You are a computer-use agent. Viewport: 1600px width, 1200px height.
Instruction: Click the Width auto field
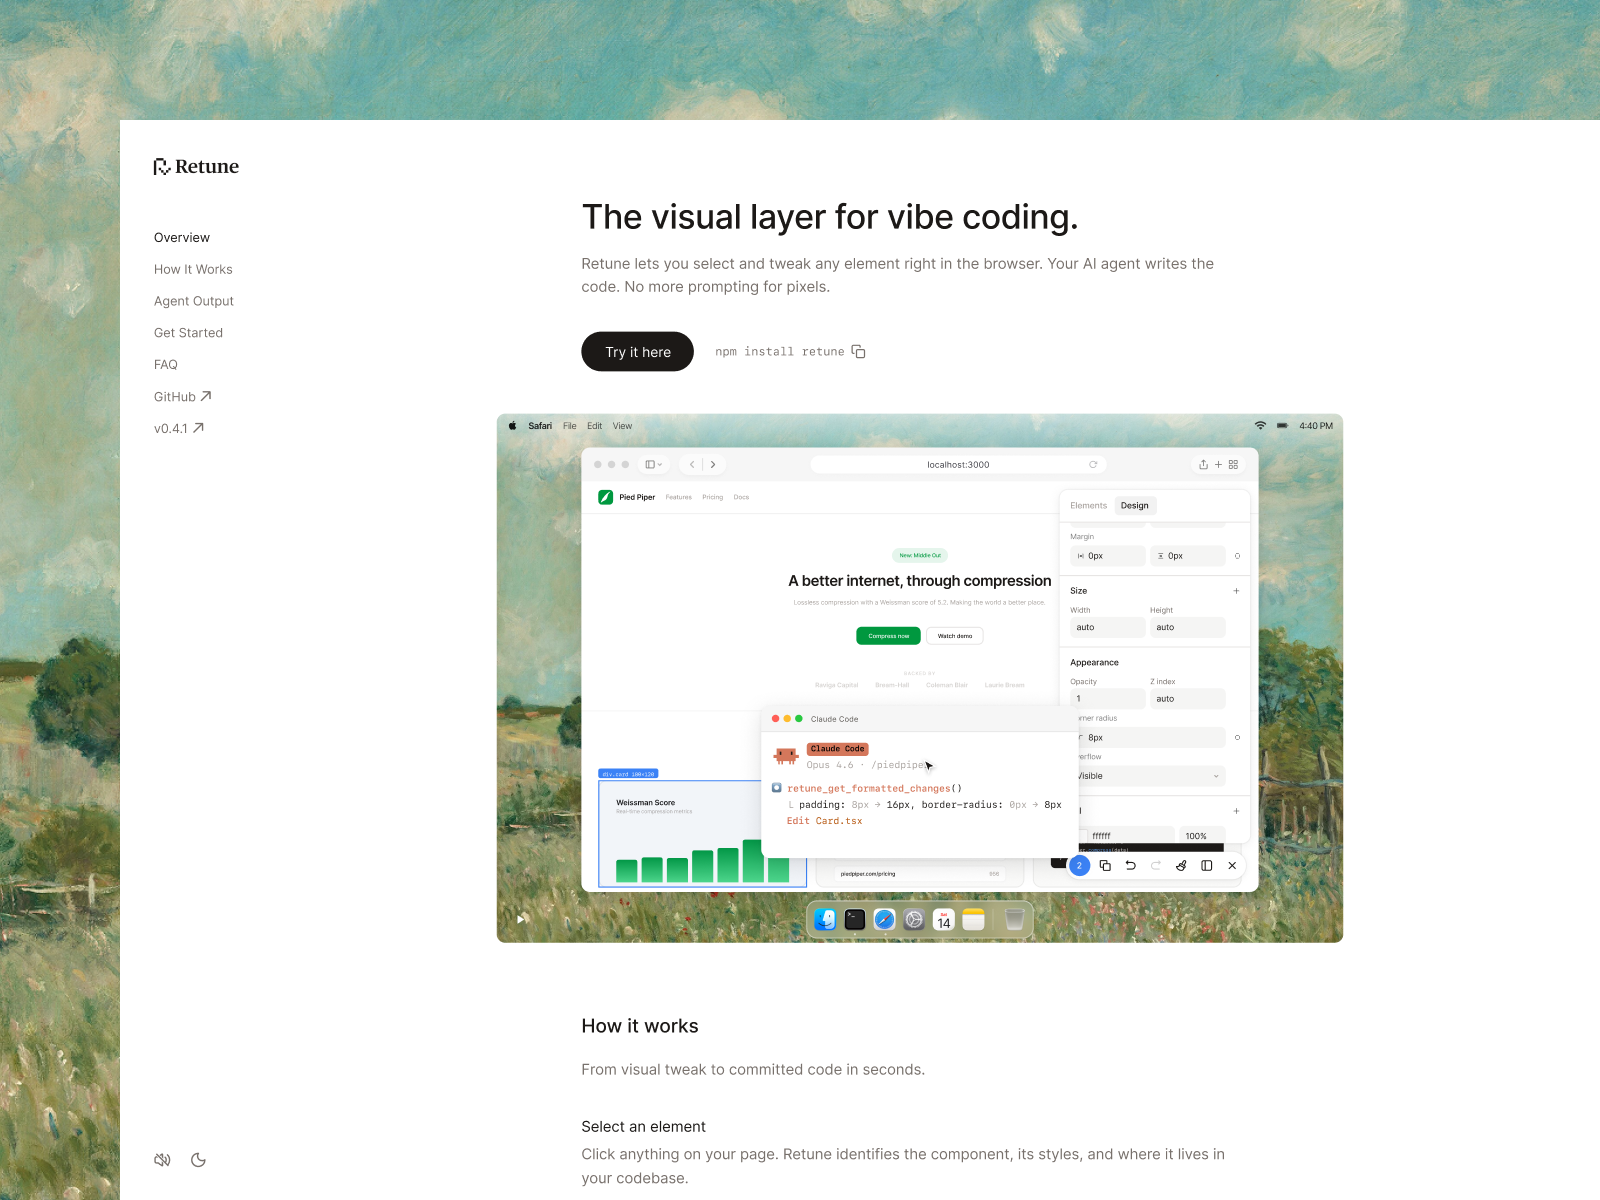click(1108, 628)
